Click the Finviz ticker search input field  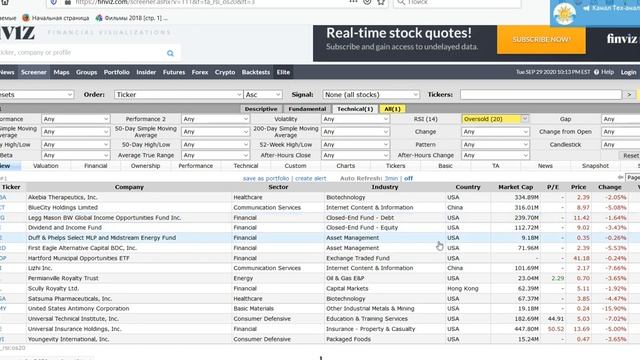click(82, 53)
